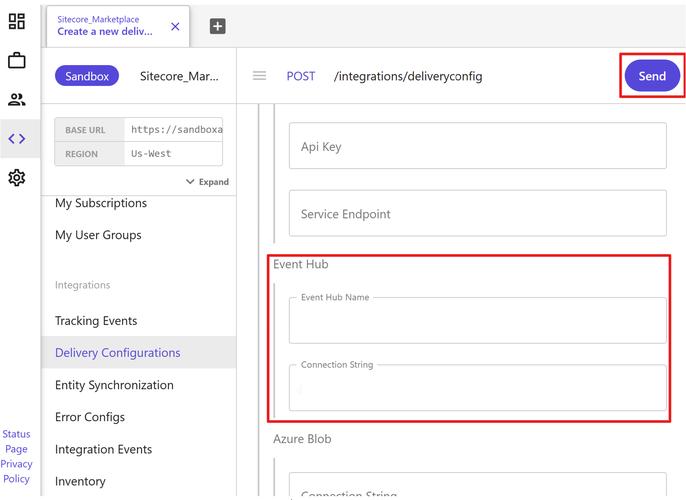Expand the base URL settings
This screenshot has height=500, width=686.
(207, 182)
